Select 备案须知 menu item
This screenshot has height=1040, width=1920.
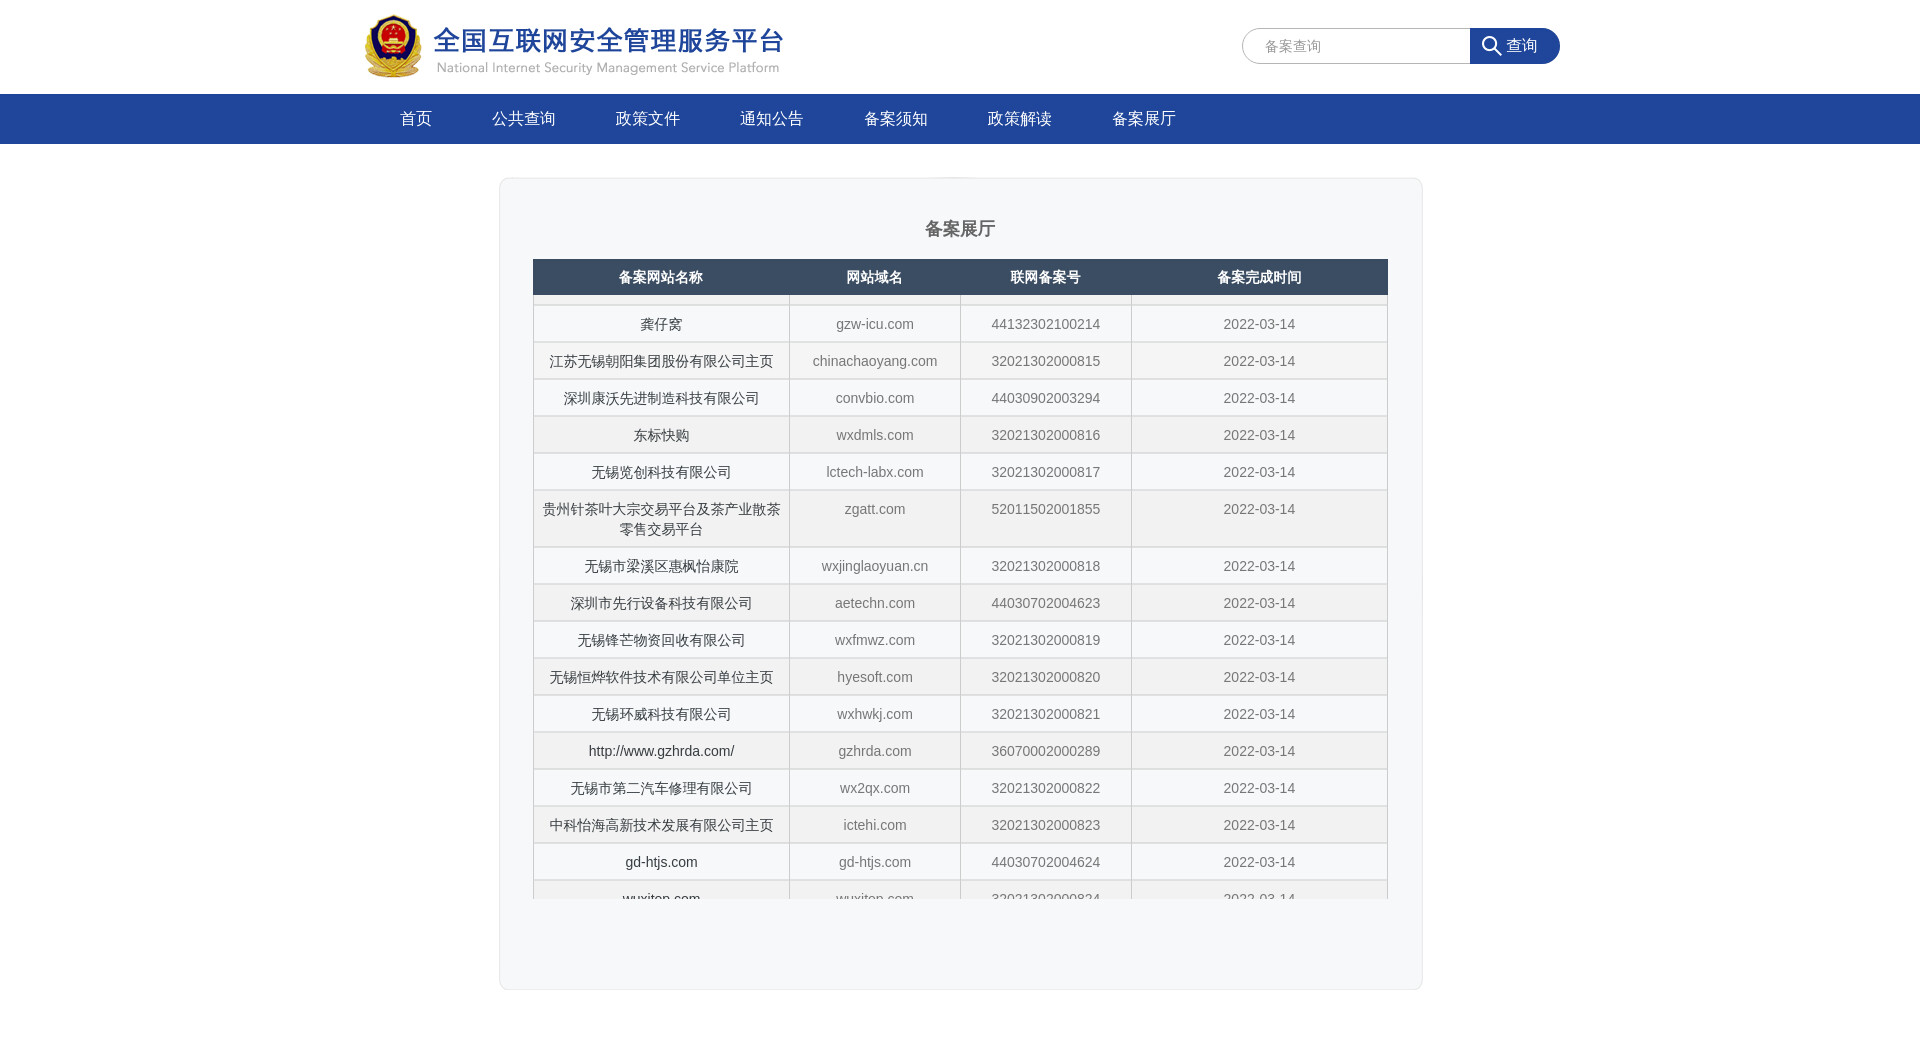895,119
